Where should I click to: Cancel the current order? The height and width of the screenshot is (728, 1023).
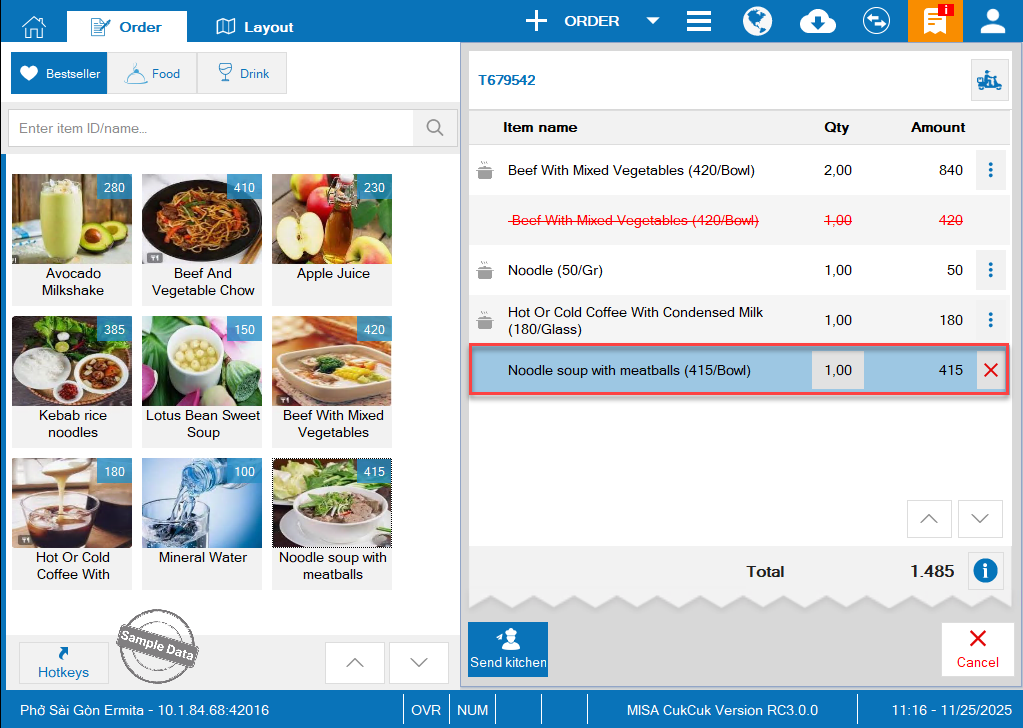977,649
